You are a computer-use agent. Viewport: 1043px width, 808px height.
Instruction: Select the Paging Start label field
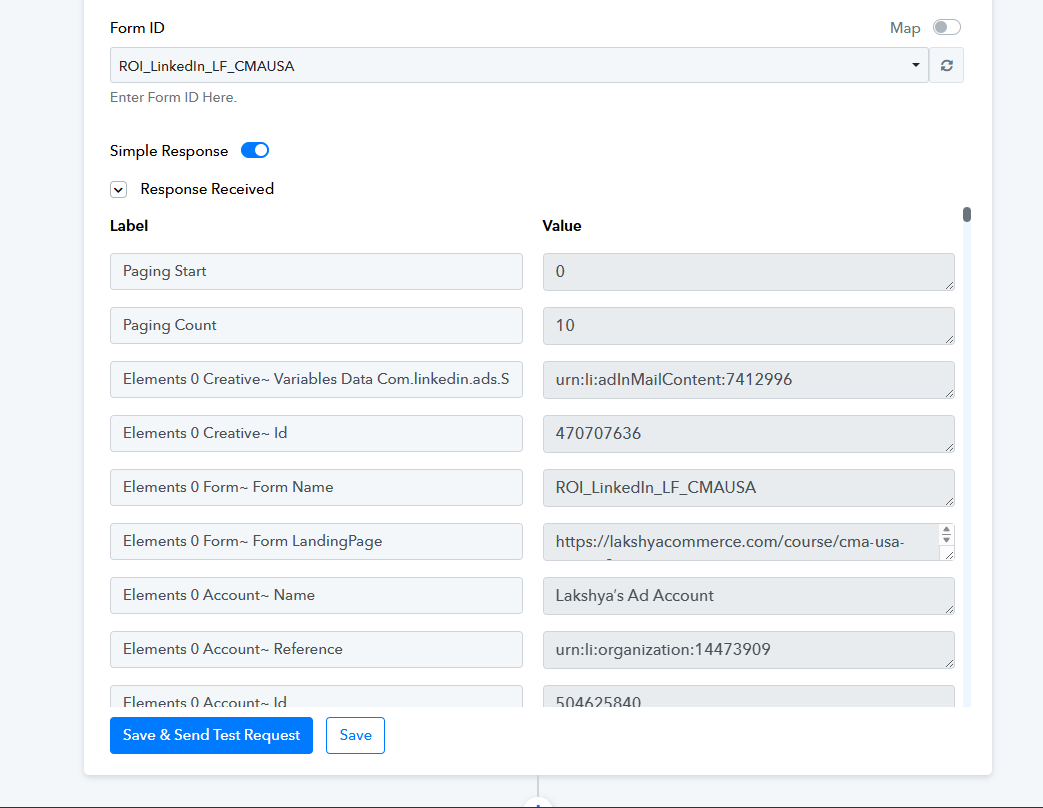316,271
